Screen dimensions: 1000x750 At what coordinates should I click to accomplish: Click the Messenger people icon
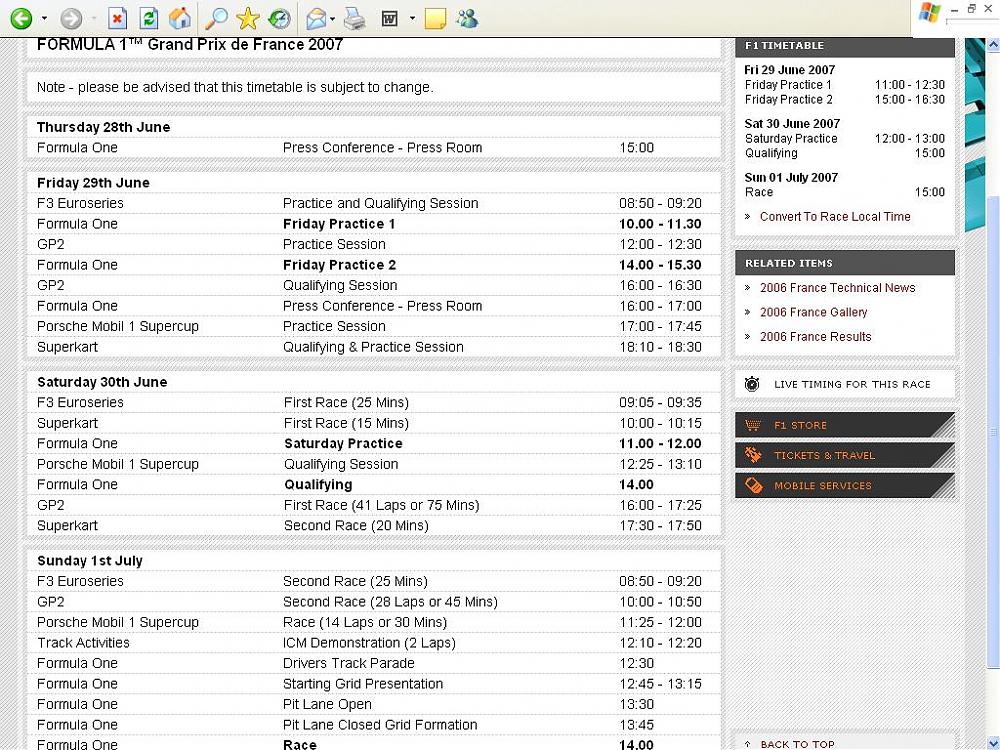467,18
